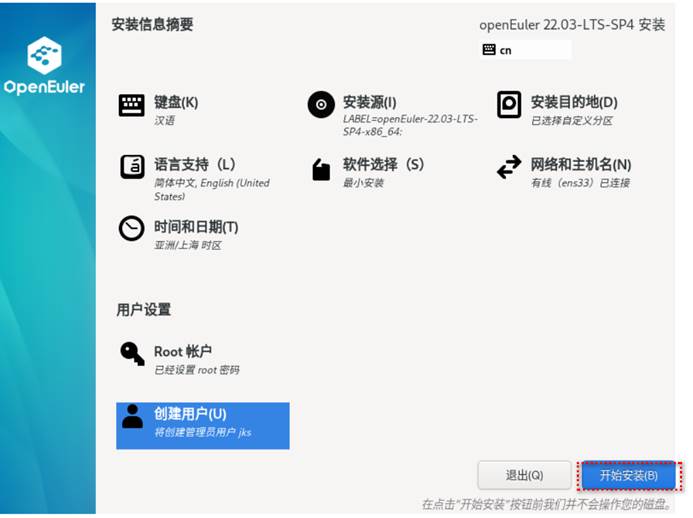
Task: Click the text 简体中文, English (United States)
Action: (212, 190)
